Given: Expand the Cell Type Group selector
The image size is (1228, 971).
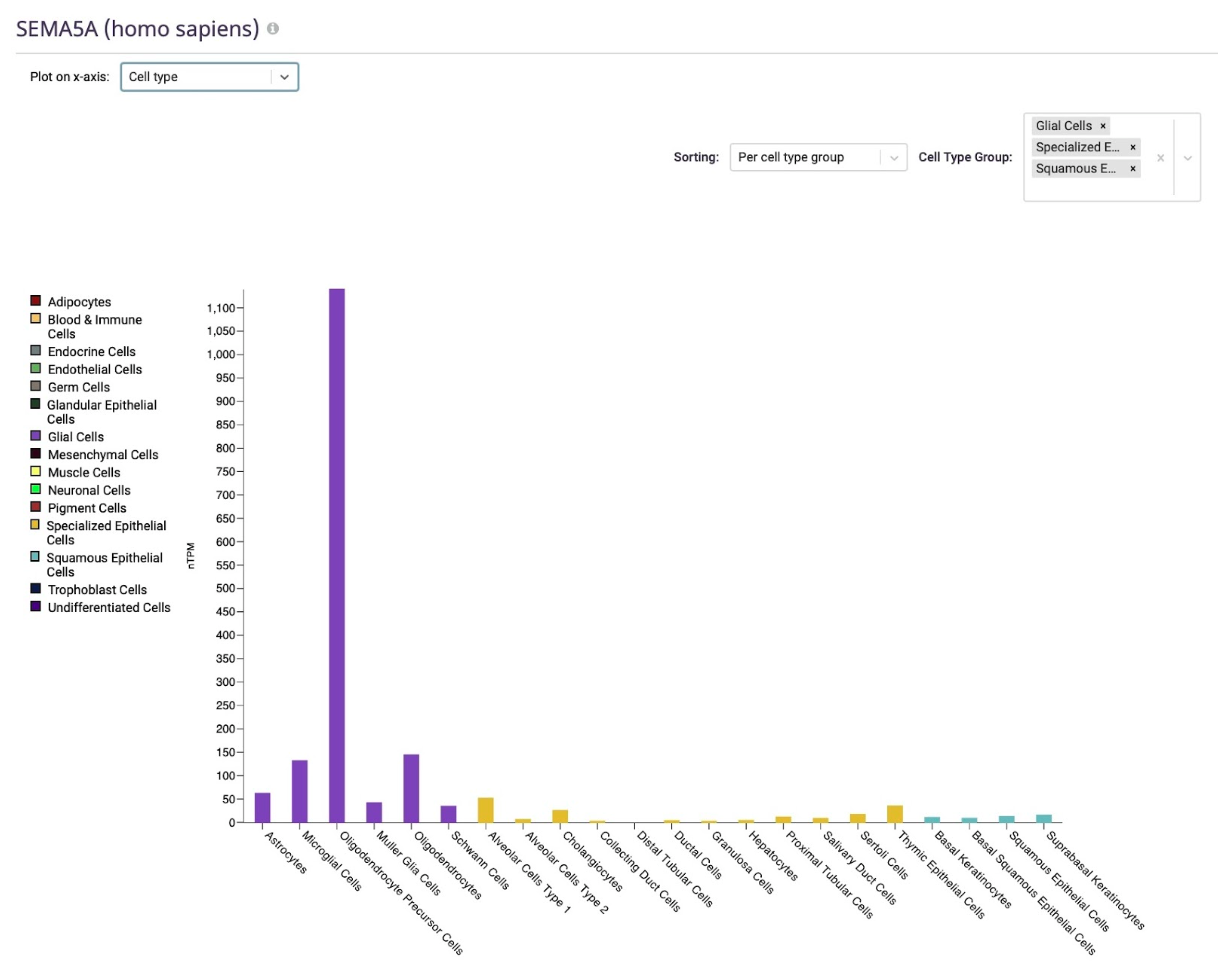Looking at the screenshot, I should [1189, 157].
